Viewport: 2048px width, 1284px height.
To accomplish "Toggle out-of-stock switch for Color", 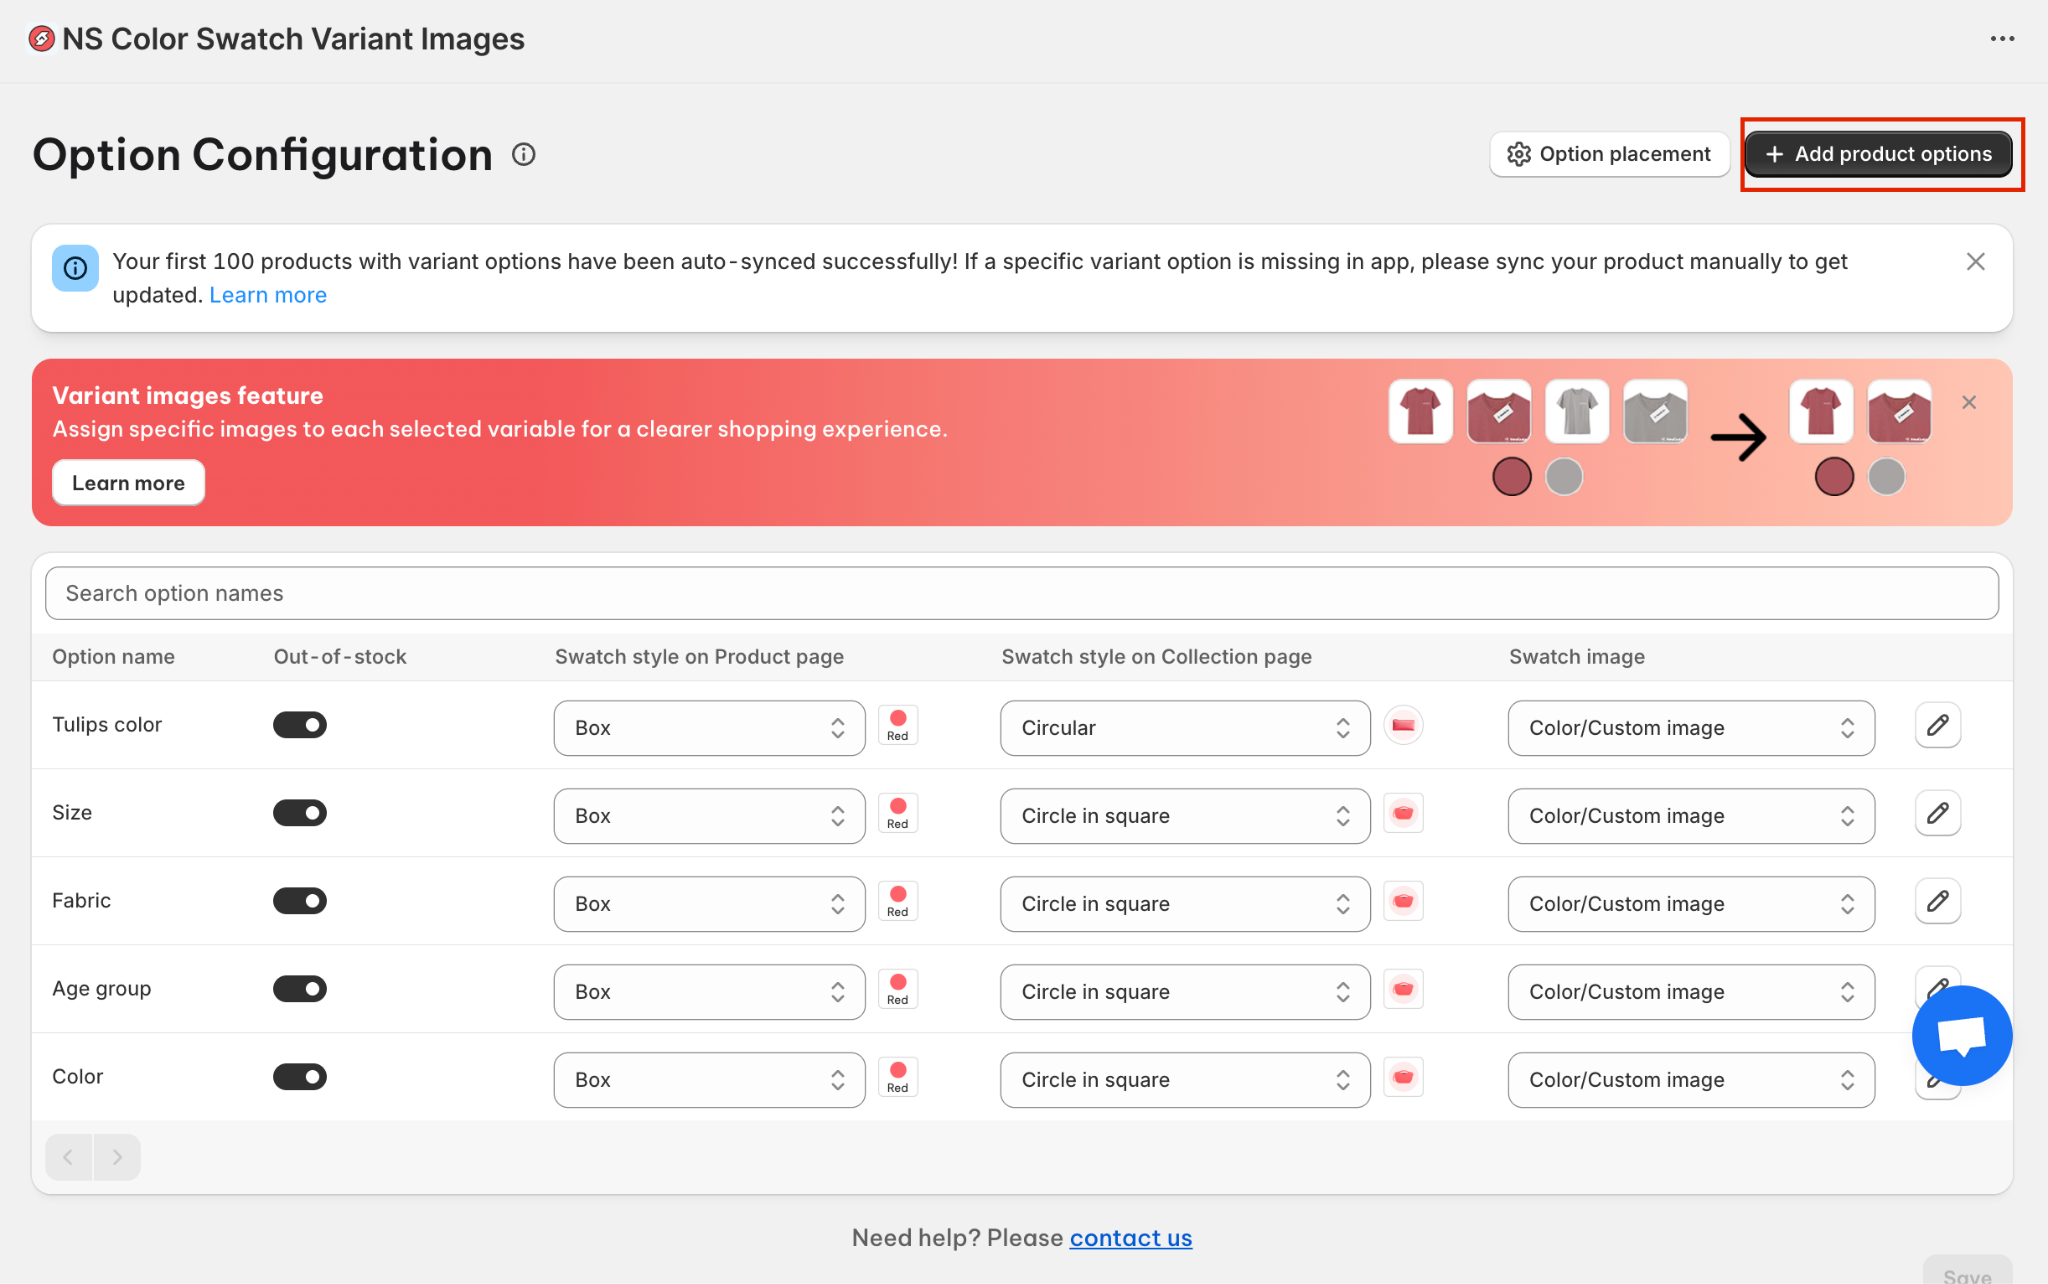I will coord(300,1077).
